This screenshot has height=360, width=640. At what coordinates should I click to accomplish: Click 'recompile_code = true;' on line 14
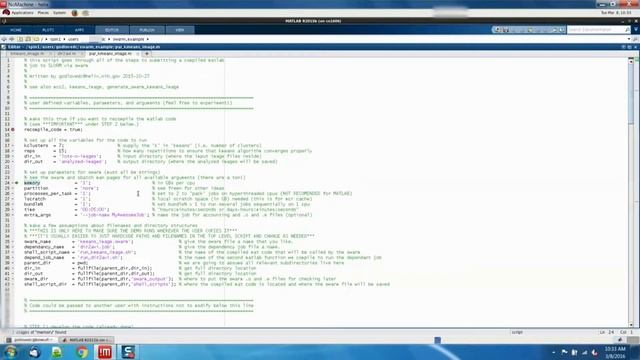click(x=53, y=129)
